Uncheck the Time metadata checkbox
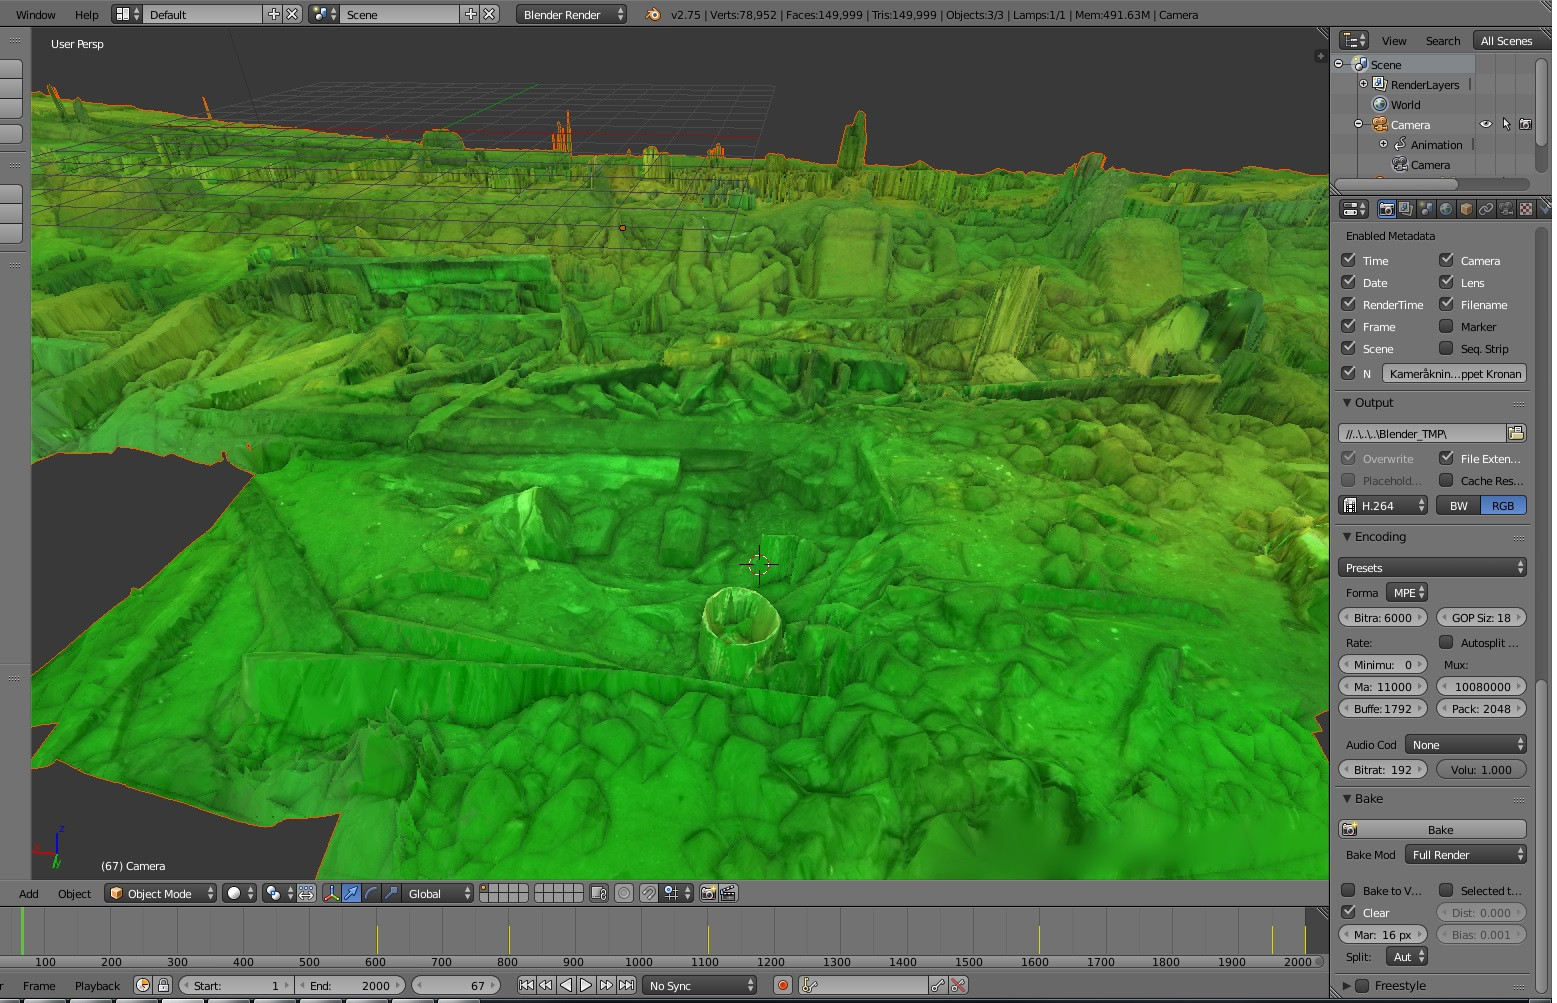The width and height of the screenshot is (1557, 1003). pos(1348,259)
